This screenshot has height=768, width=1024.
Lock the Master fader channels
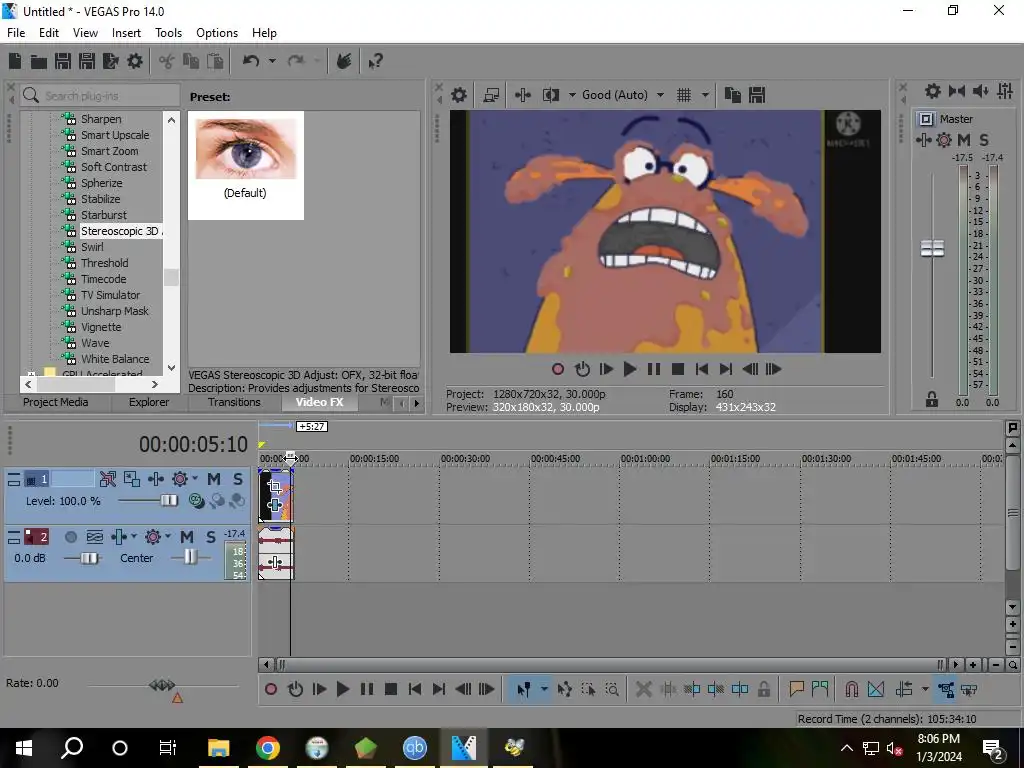(x=932, y=399)
